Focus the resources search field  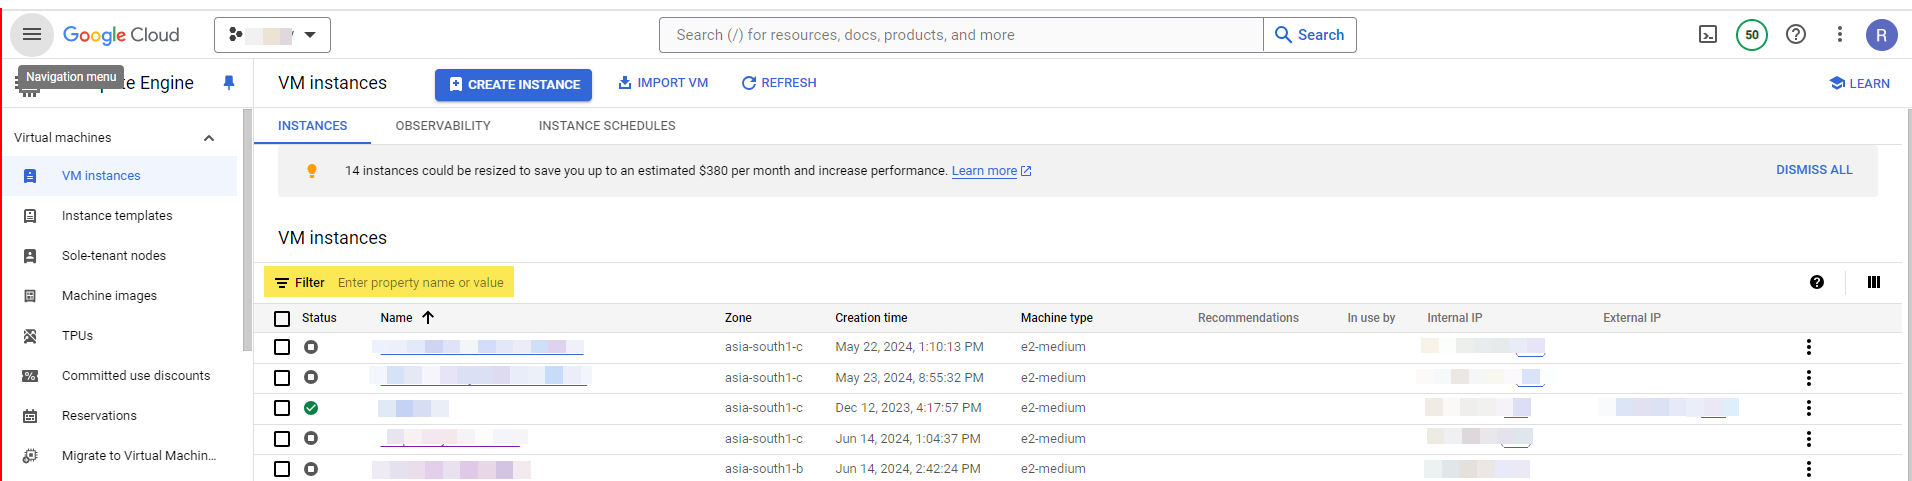tap(961, 35)
